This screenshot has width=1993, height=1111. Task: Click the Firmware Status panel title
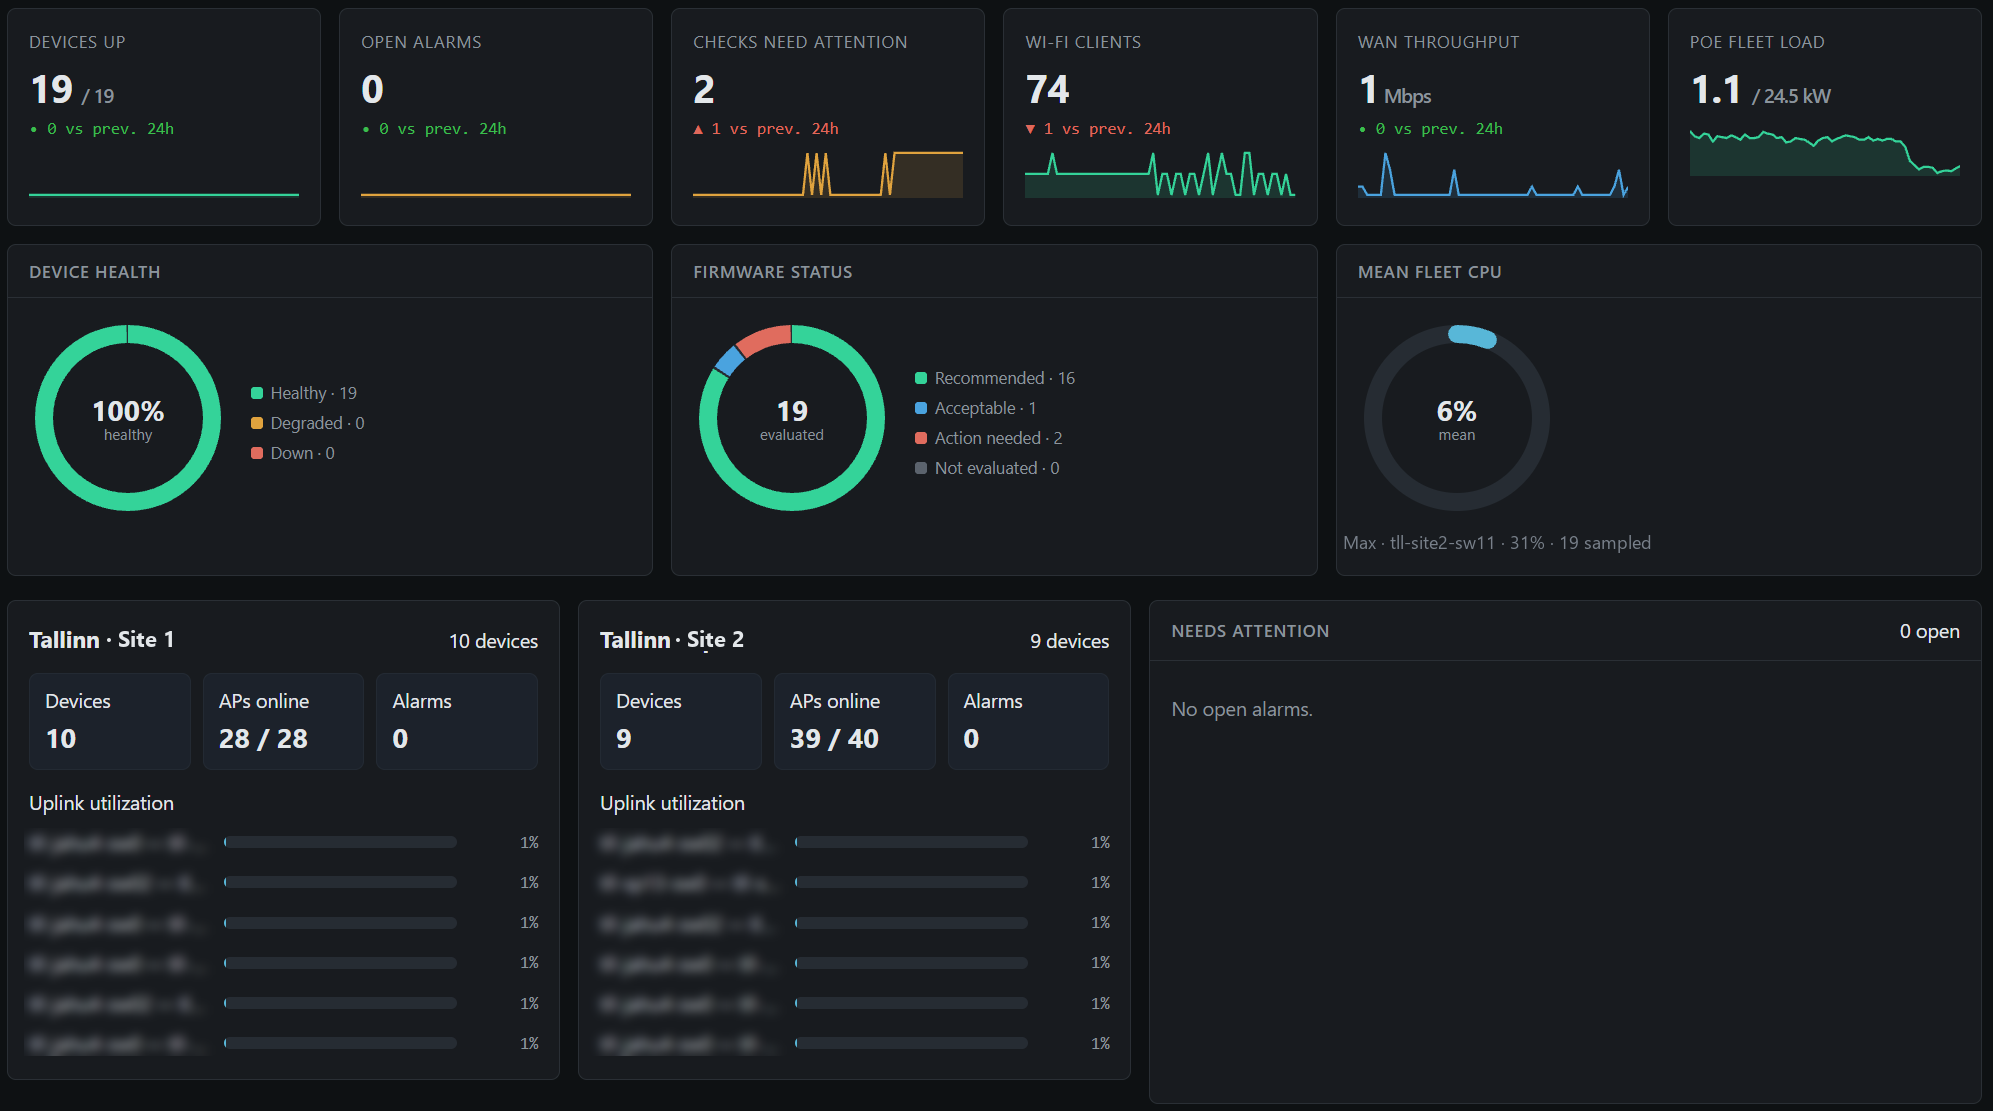(x=773, y=272)
